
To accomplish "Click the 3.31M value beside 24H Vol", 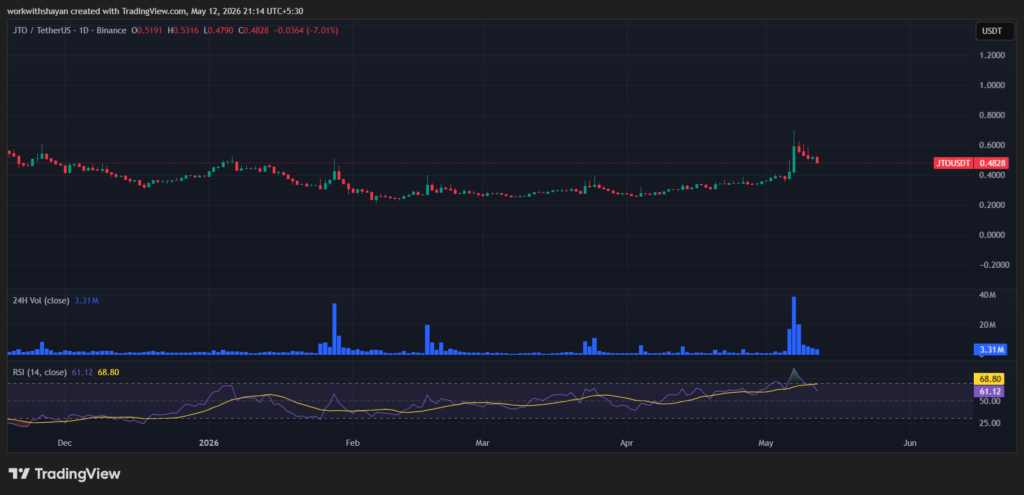I will (84, 300).
